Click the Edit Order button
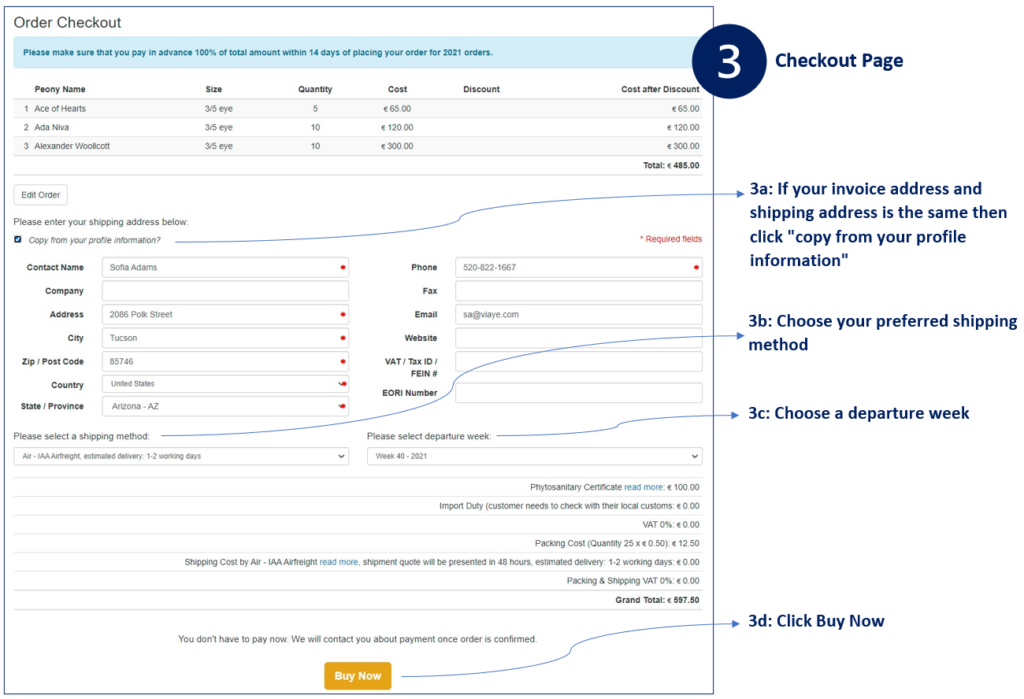Viewport: 1024px width, 699px height. (x=39, y=194)
